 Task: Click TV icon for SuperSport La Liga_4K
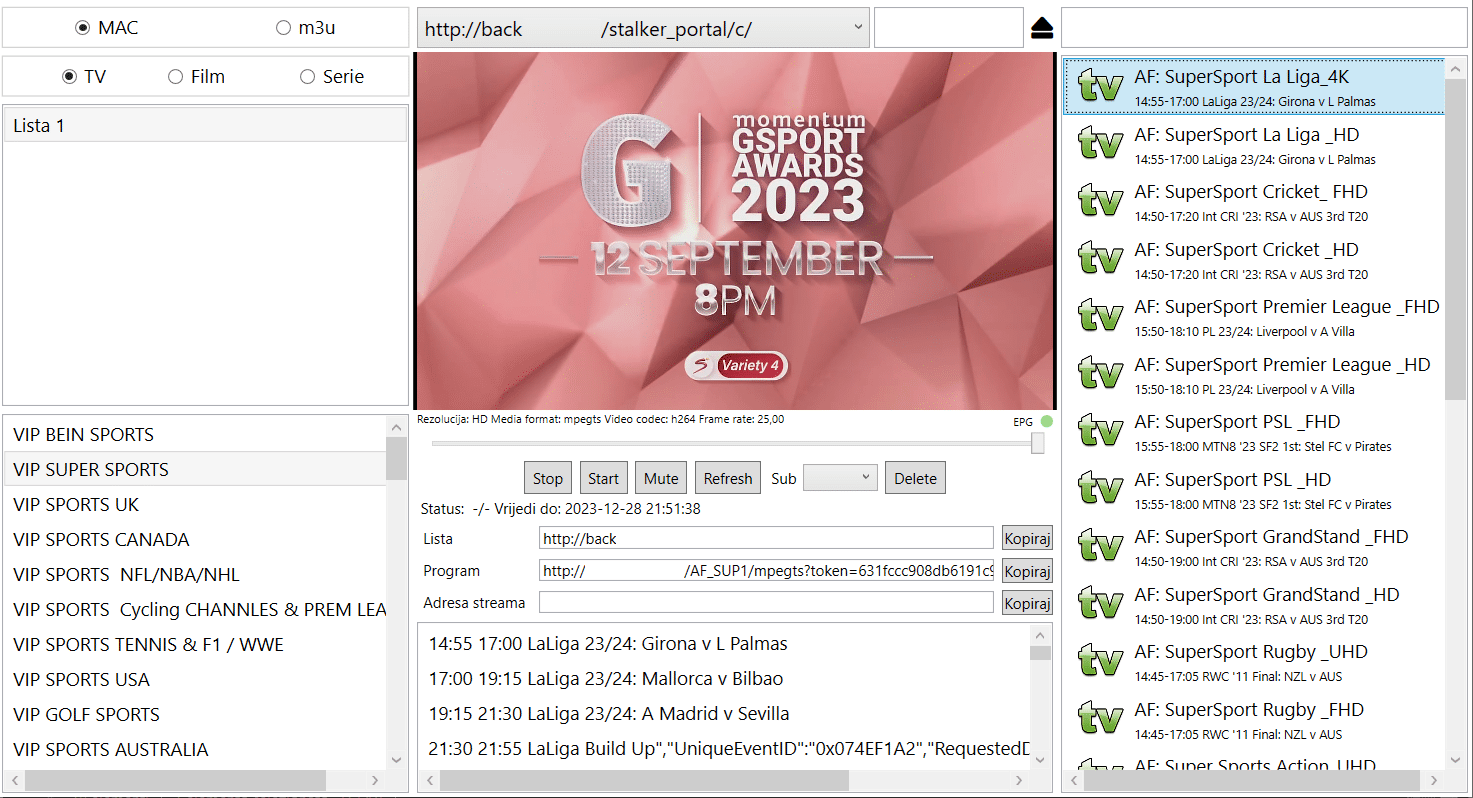(1101, 87)
